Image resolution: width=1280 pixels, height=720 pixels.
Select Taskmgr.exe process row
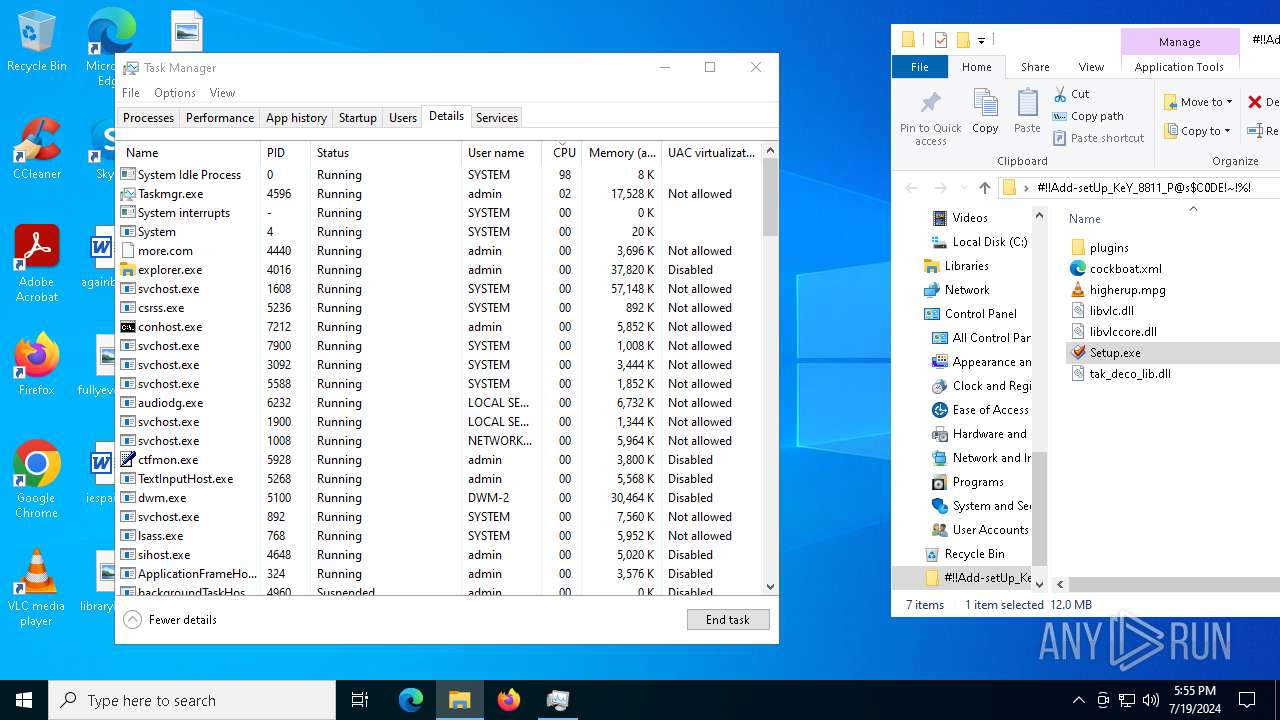pyautogui.click(x=439, y=194)
